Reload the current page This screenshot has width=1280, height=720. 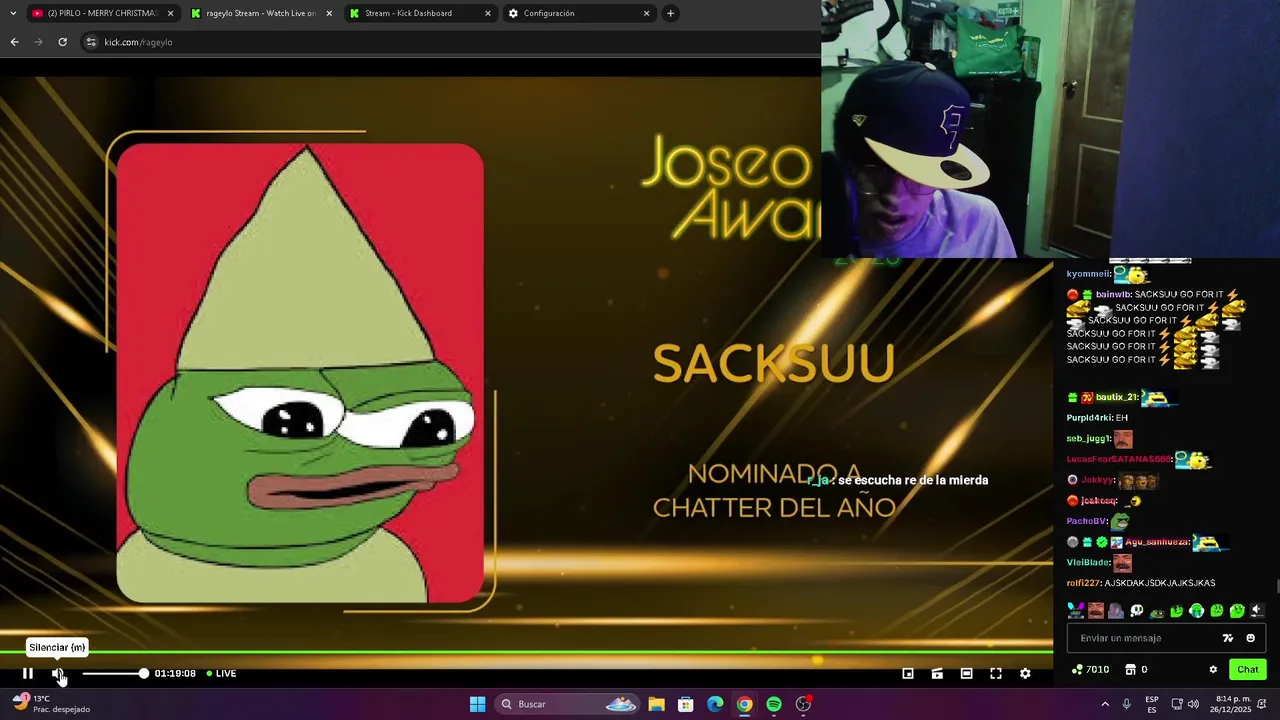[62, 42]
